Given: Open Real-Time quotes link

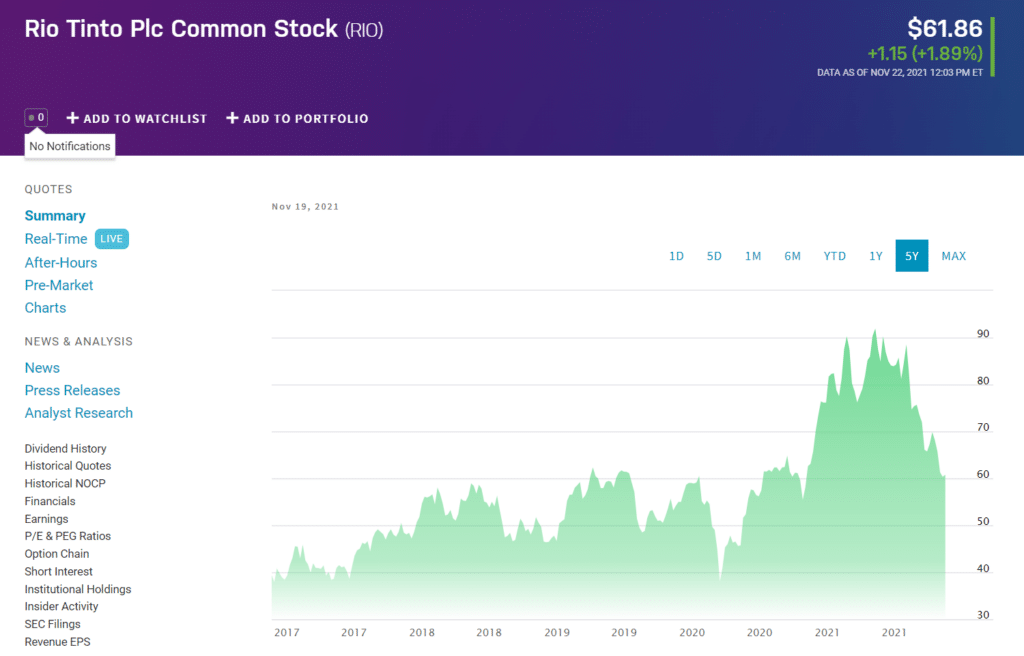Looking at the screenshot, I should pos(56,239).
